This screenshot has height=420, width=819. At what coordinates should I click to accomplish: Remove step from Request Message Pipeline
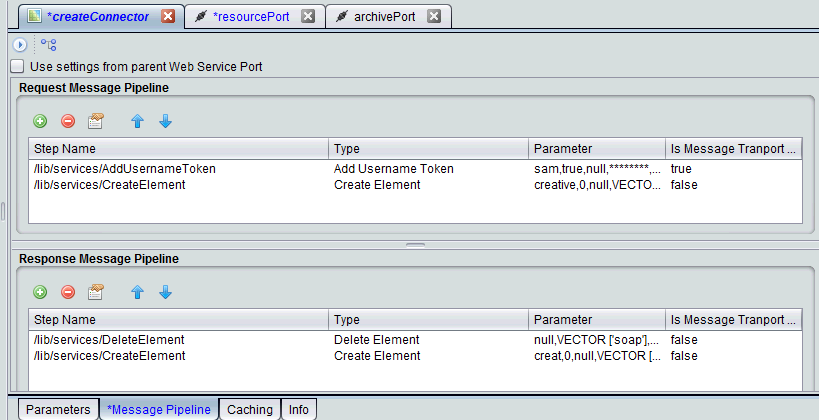[x=68, y=121]
